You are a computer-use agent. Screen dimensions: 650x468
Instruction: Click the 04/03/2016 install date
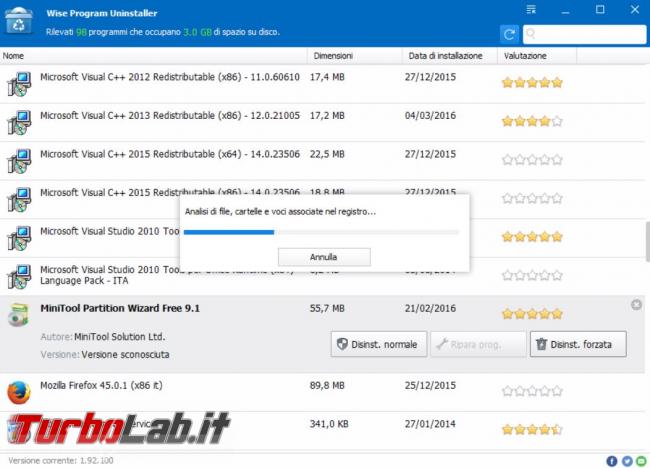coord(430,116)
